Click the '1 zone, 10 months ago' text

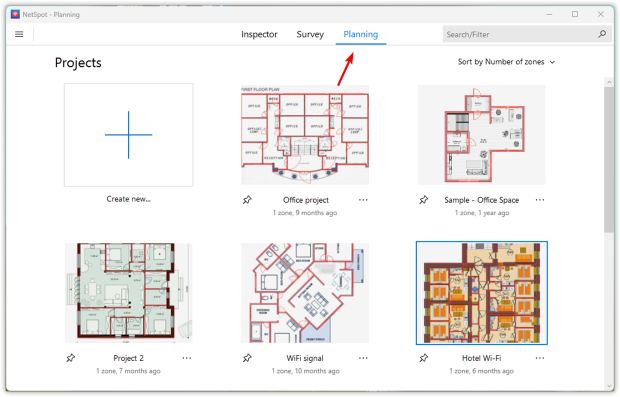[305, 371]
